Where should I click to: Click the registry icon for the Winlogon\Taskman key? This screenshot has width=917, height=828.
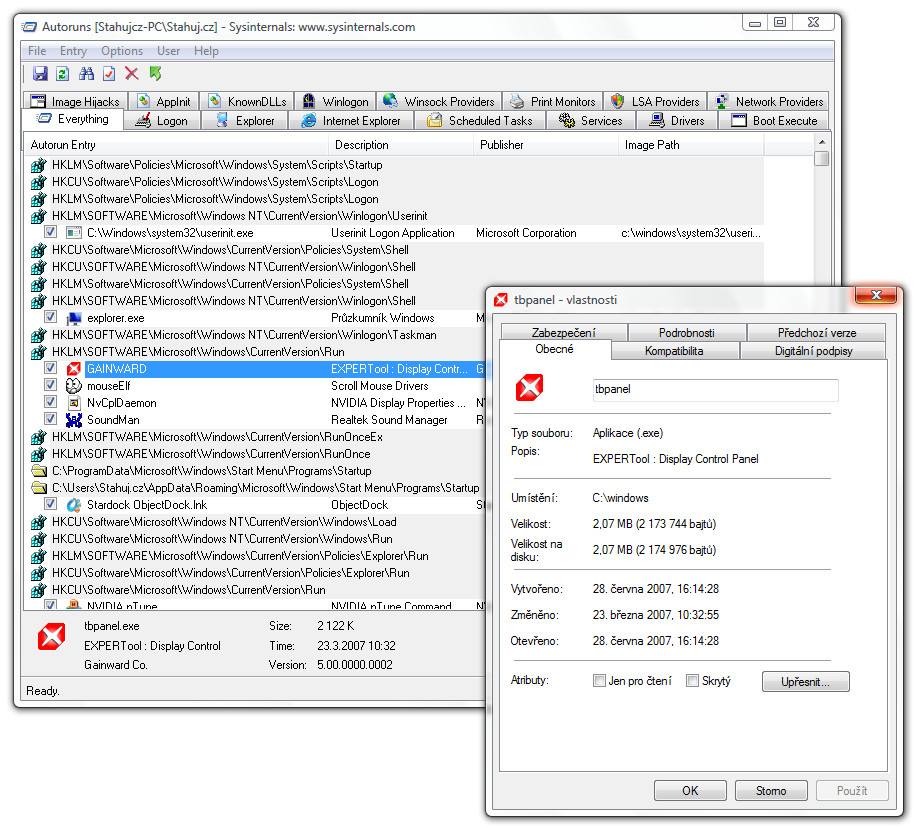pos(39,335)
